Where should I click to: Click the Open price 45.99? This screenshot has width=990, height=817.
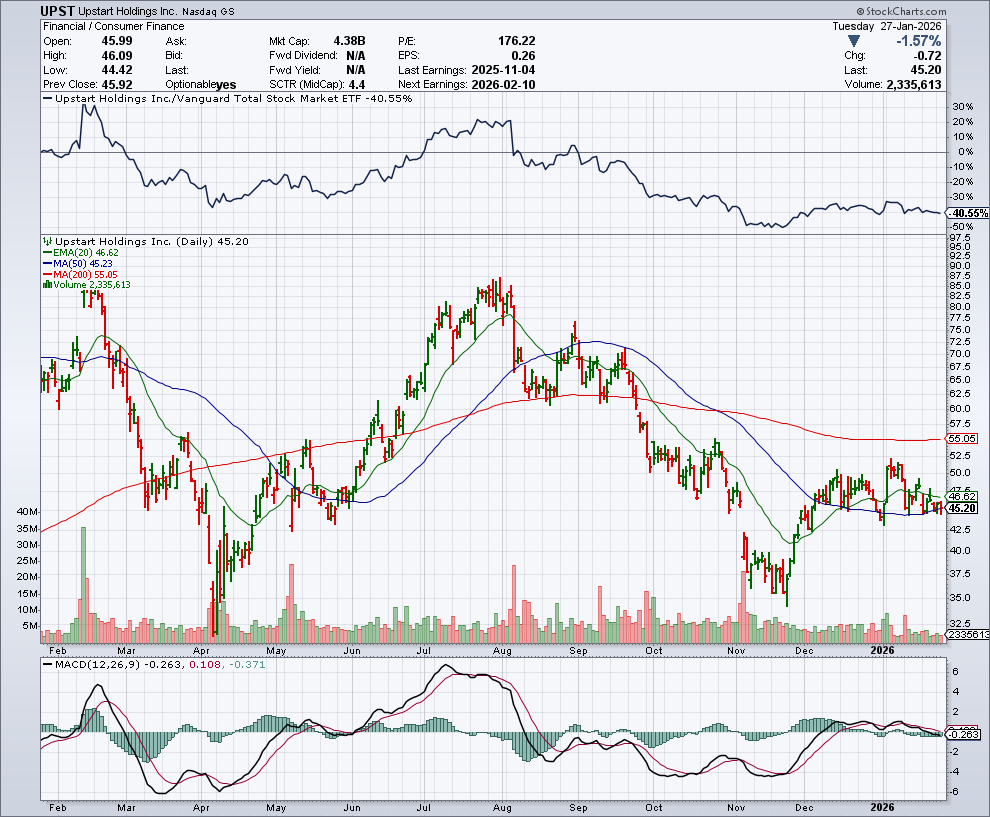[x=117, y=41]
